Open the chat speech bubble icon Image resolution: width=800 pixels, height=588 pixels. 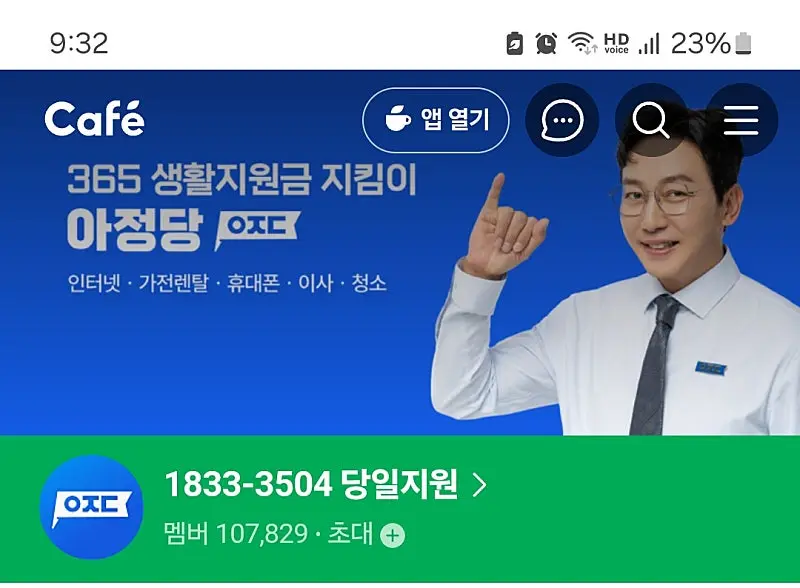click(562, 120)
